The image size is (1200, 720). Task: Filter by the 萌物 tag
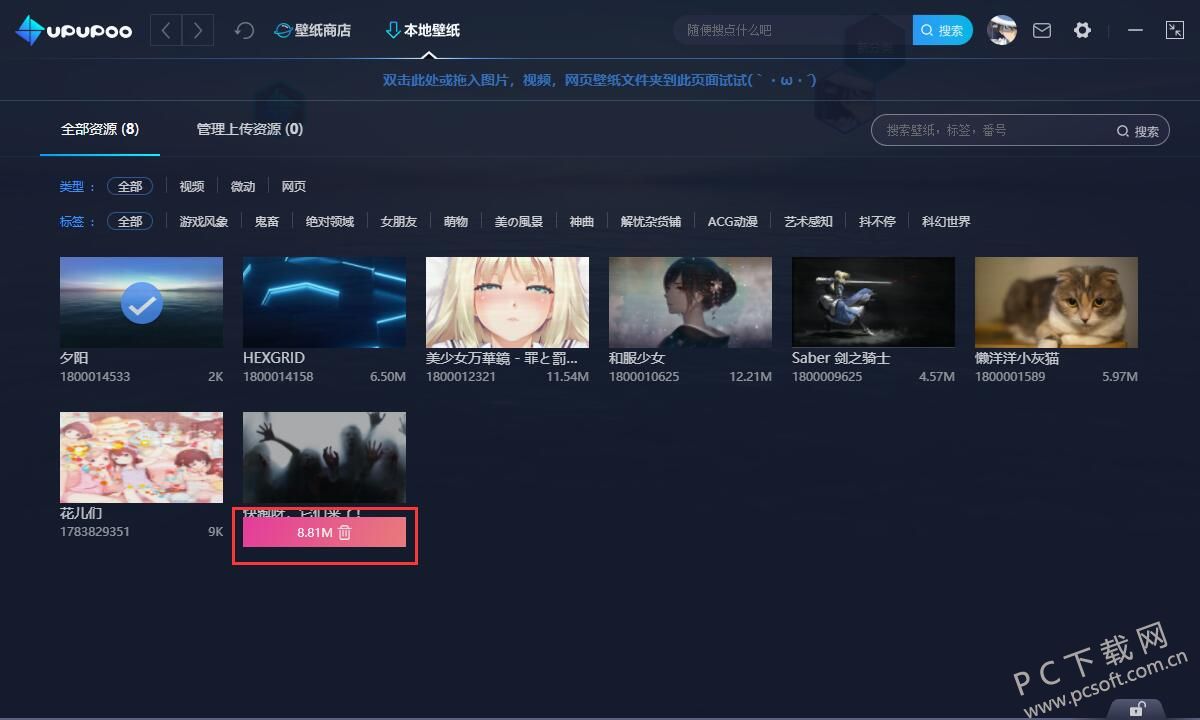(x=456, y=221)
